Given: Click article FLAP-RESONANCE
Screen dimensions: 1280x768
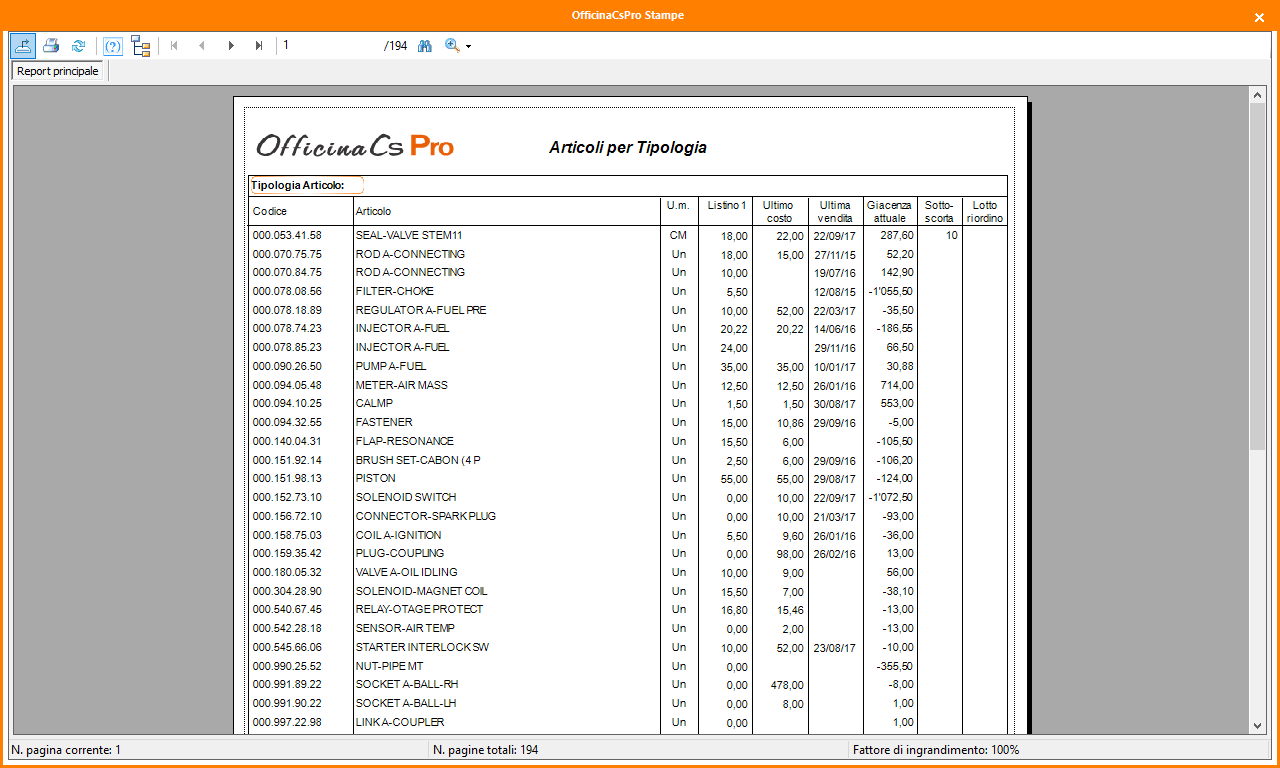Looking at the screenshot, I should (x=405, y=441).
